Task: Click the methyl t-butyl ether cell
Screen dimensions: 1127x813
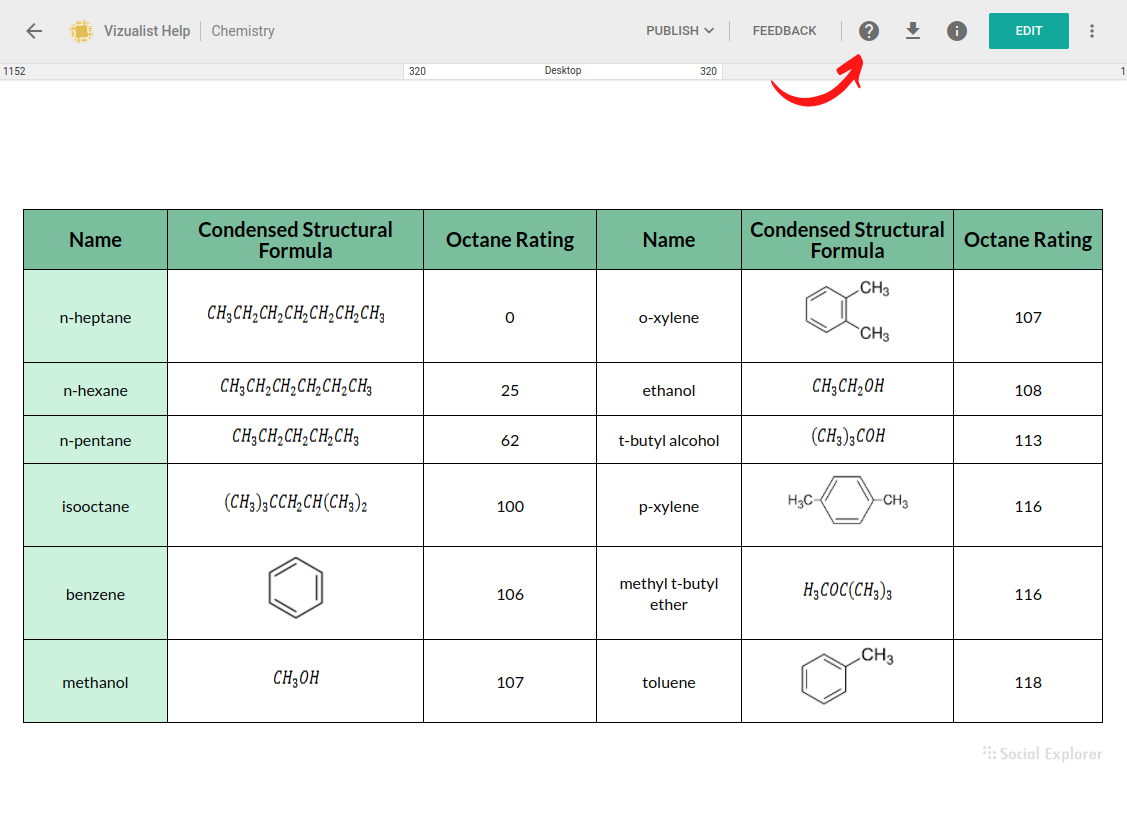Action: (x=668, y=594)
